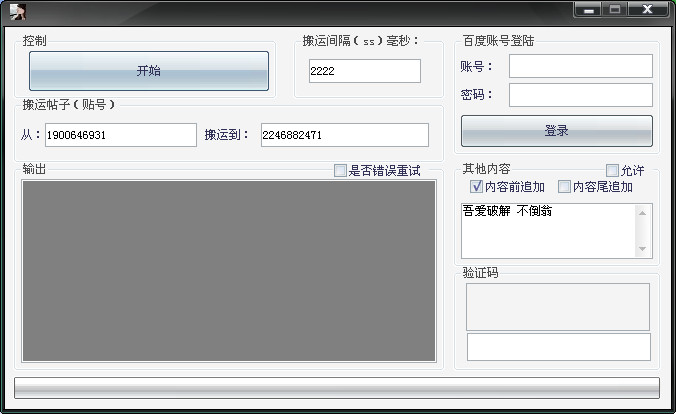Click the 开始 start button
Image resolution: width=676 pixels, height=414 pixels.
point(149,71)
